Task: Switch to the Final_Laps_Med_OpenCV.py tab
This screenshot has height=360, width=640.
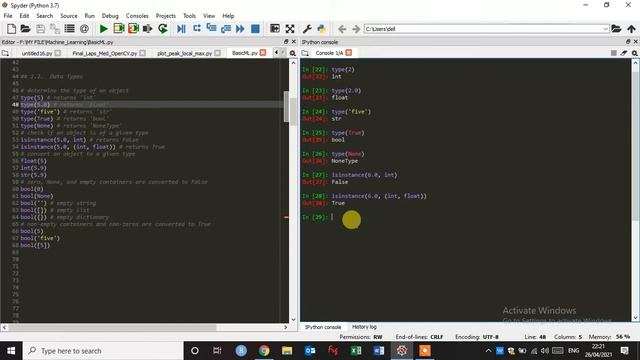Action: 104,53
